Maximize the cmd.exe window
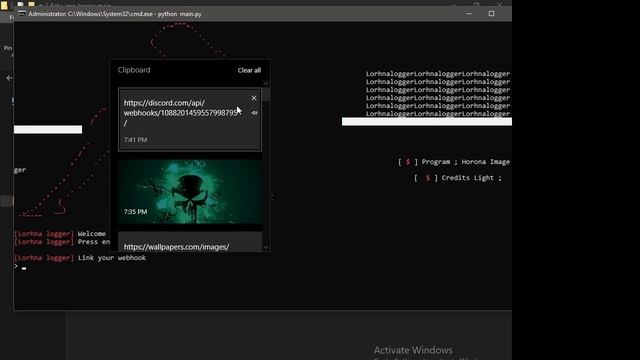This screenshot has width=640, height=360. coord(491,13)
